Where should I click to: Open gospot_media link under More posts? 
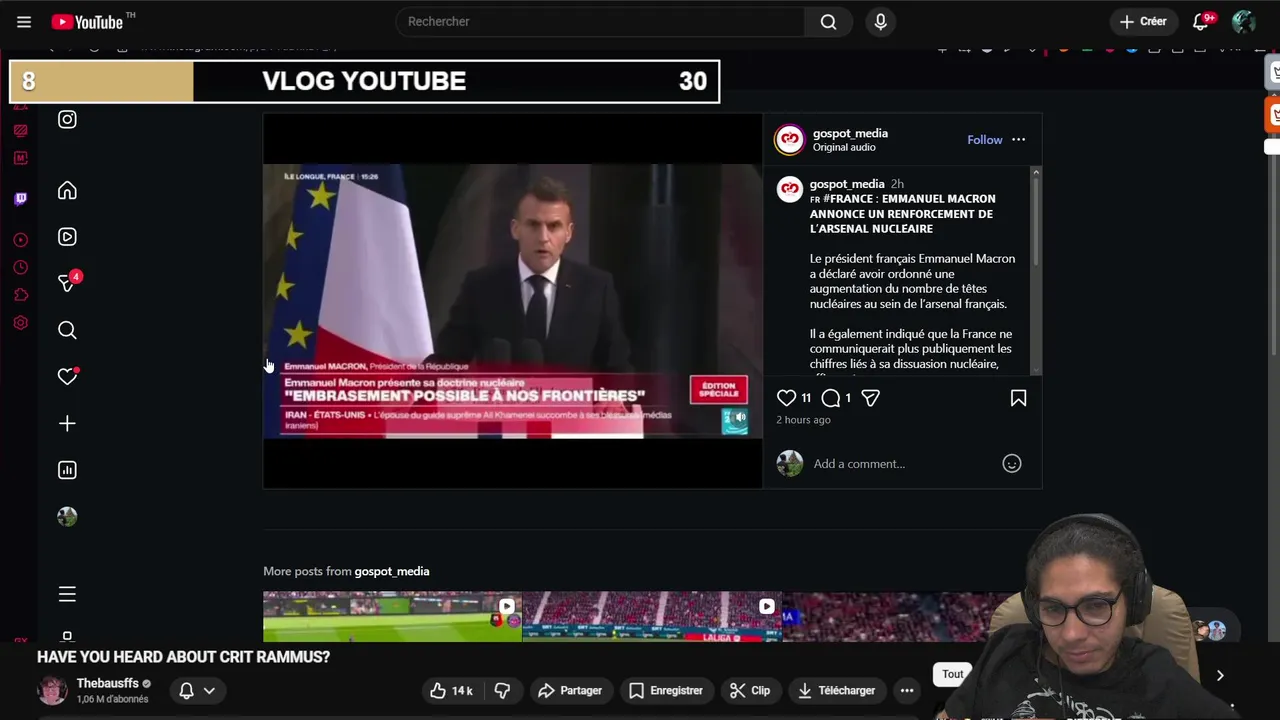(391, 571)
